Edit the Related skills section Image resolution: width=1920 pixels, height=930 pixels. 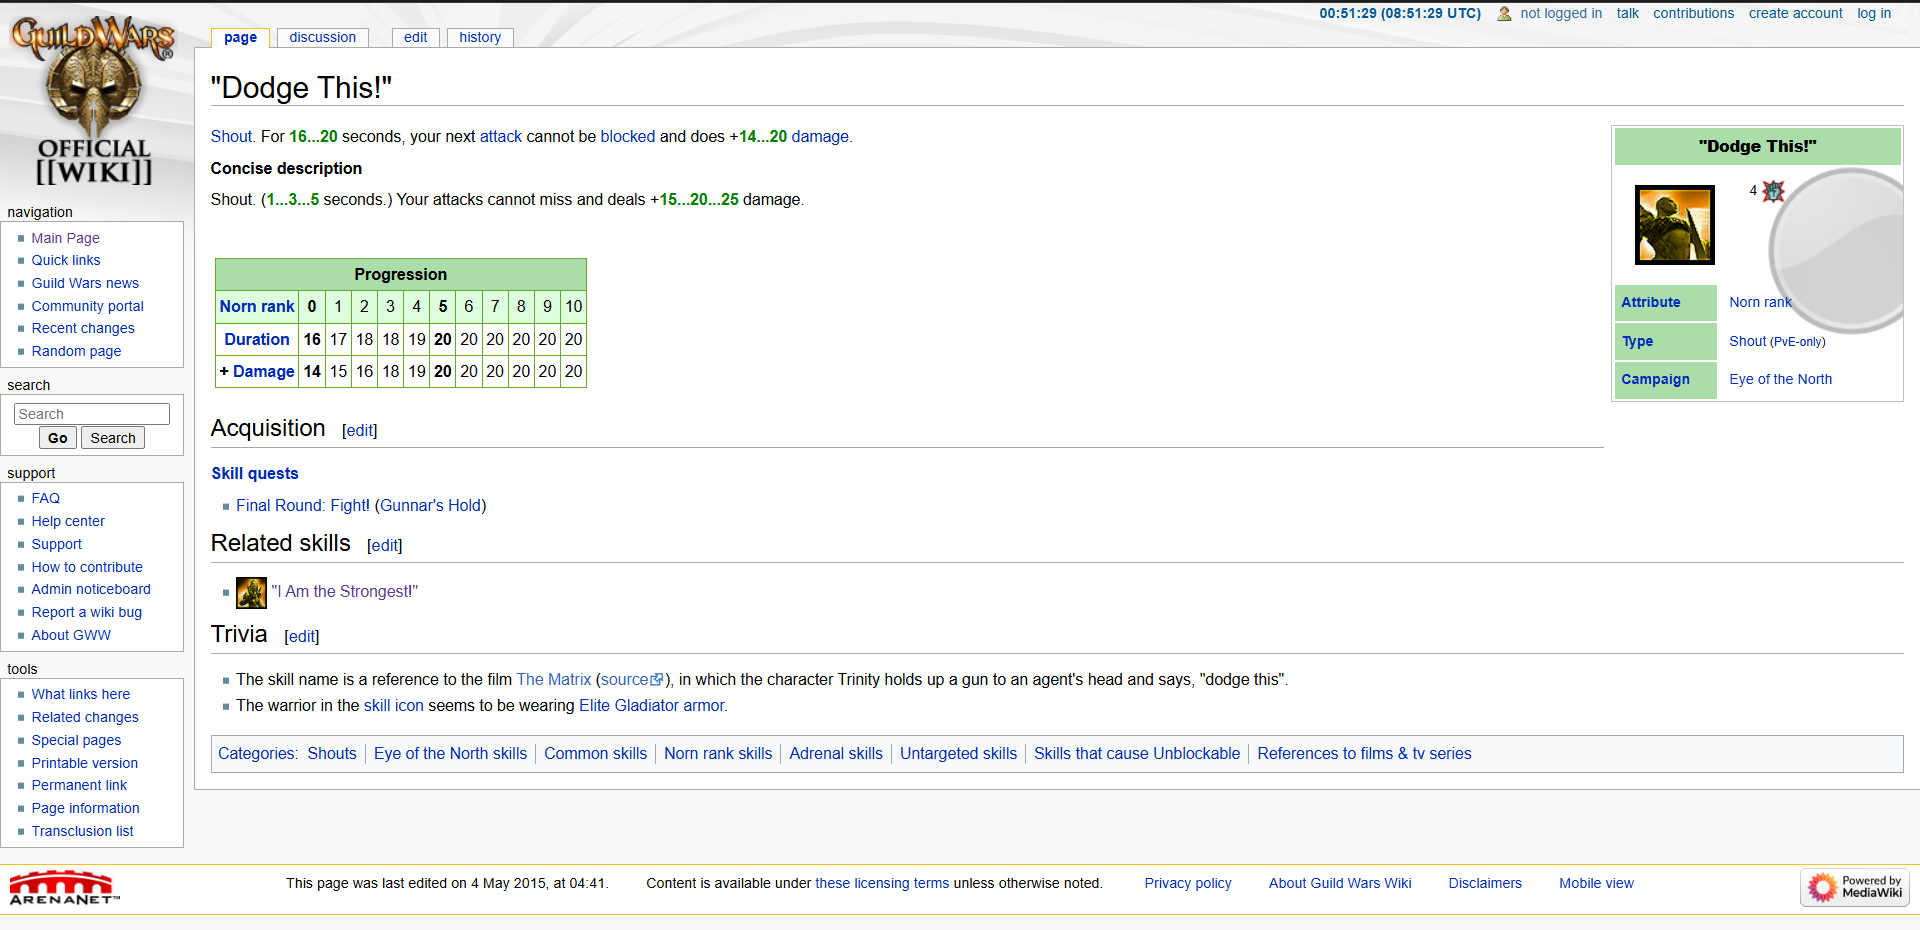[x=385, y=545]
